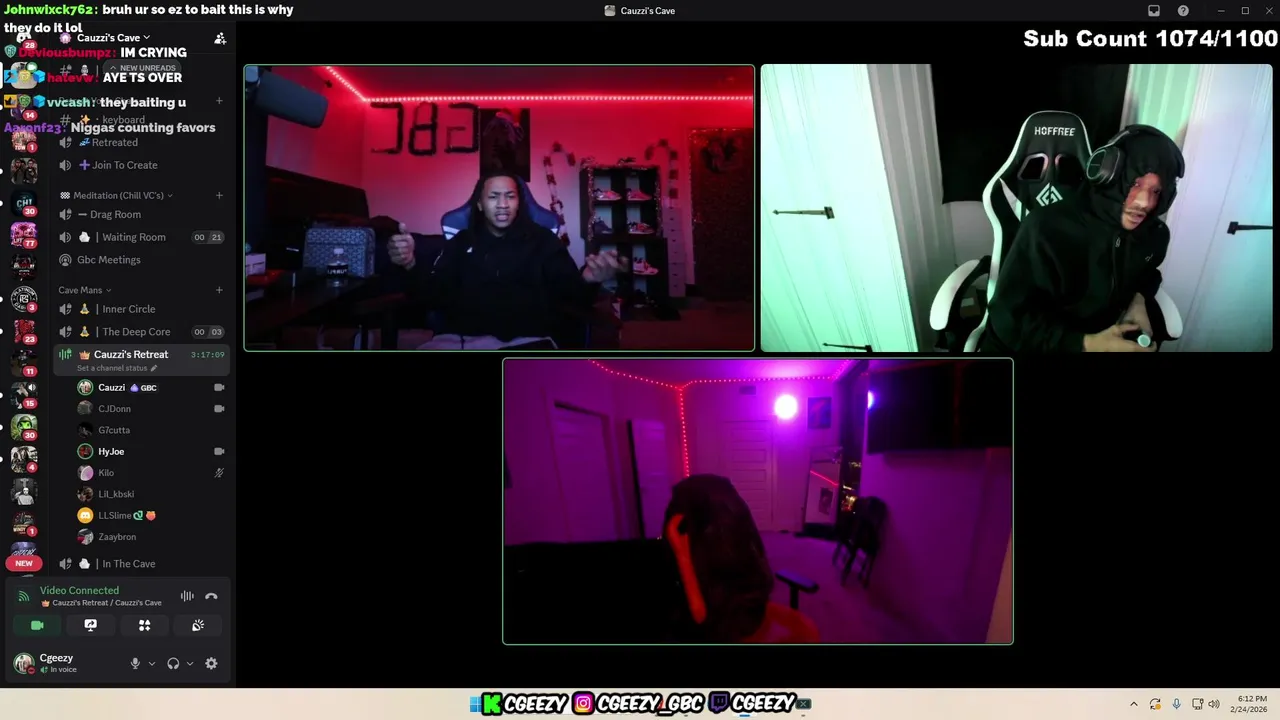
Task: Select Zaaybron in the voice member list
Action: [150, 537]
